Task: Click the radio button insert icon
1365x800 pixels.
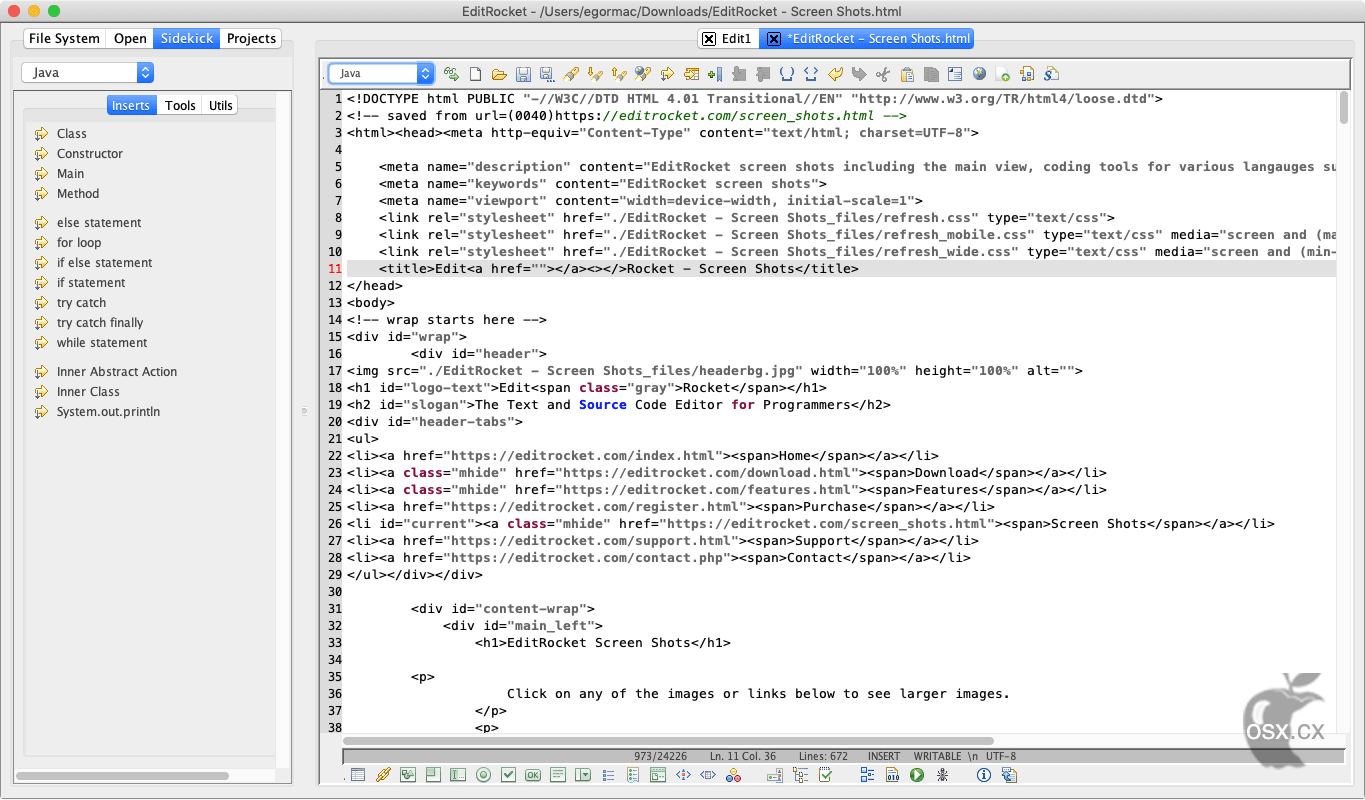Action: [x=483, y=775]
